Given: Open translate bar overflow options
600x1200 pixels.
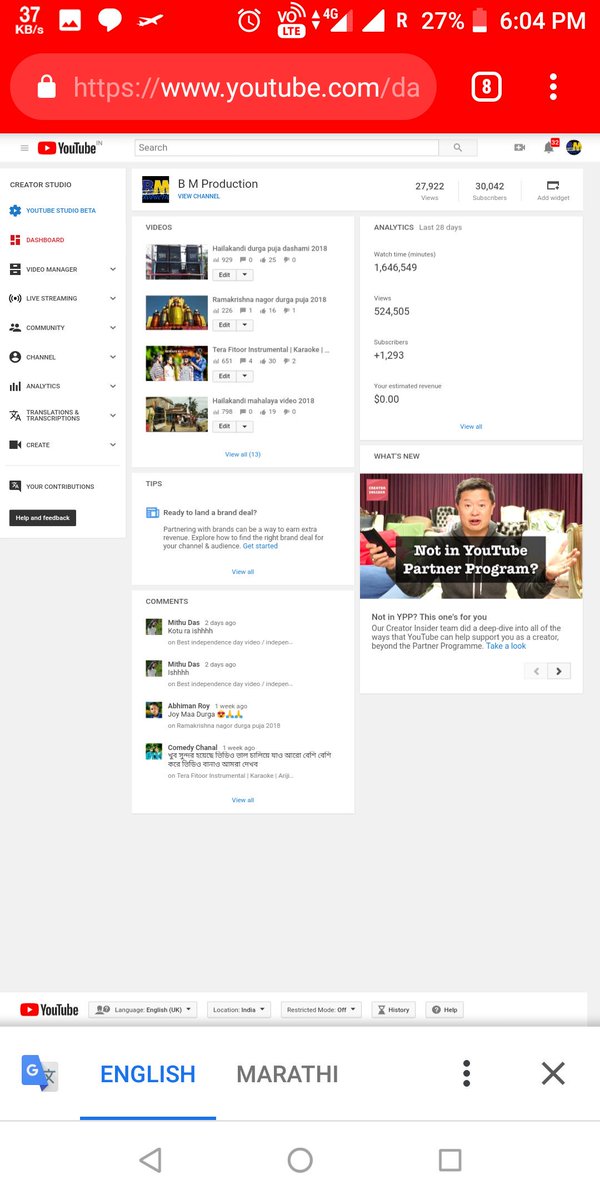Looking at the screenshot, I should tap(466, 1074).
